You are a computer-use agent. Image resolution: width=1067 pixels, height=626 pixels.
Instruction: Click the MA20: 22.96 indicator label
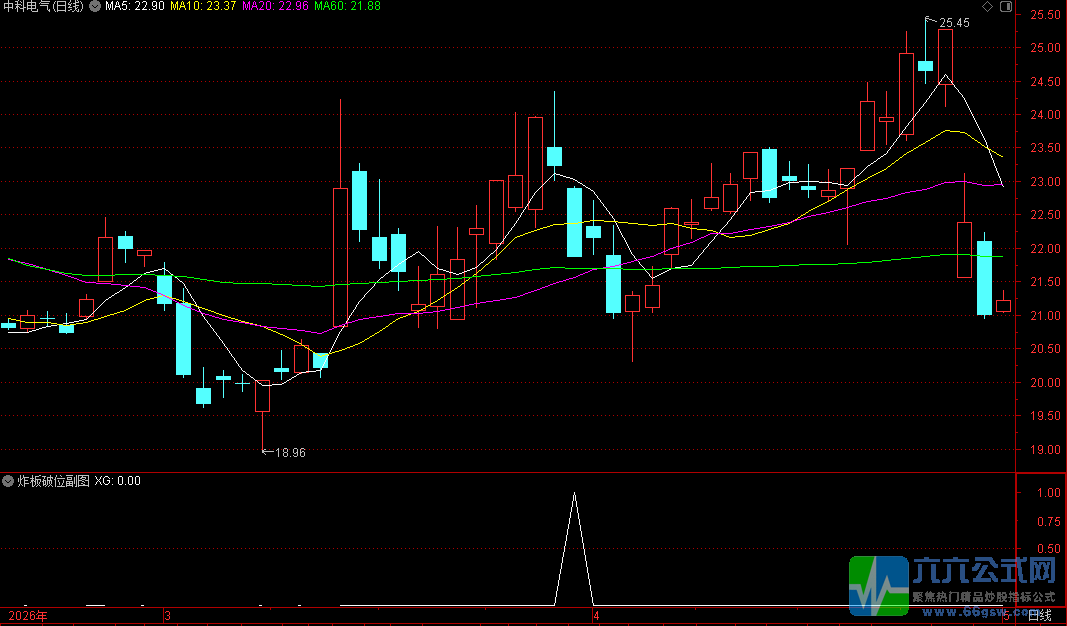pyautogui.click(x=276, y=7)
